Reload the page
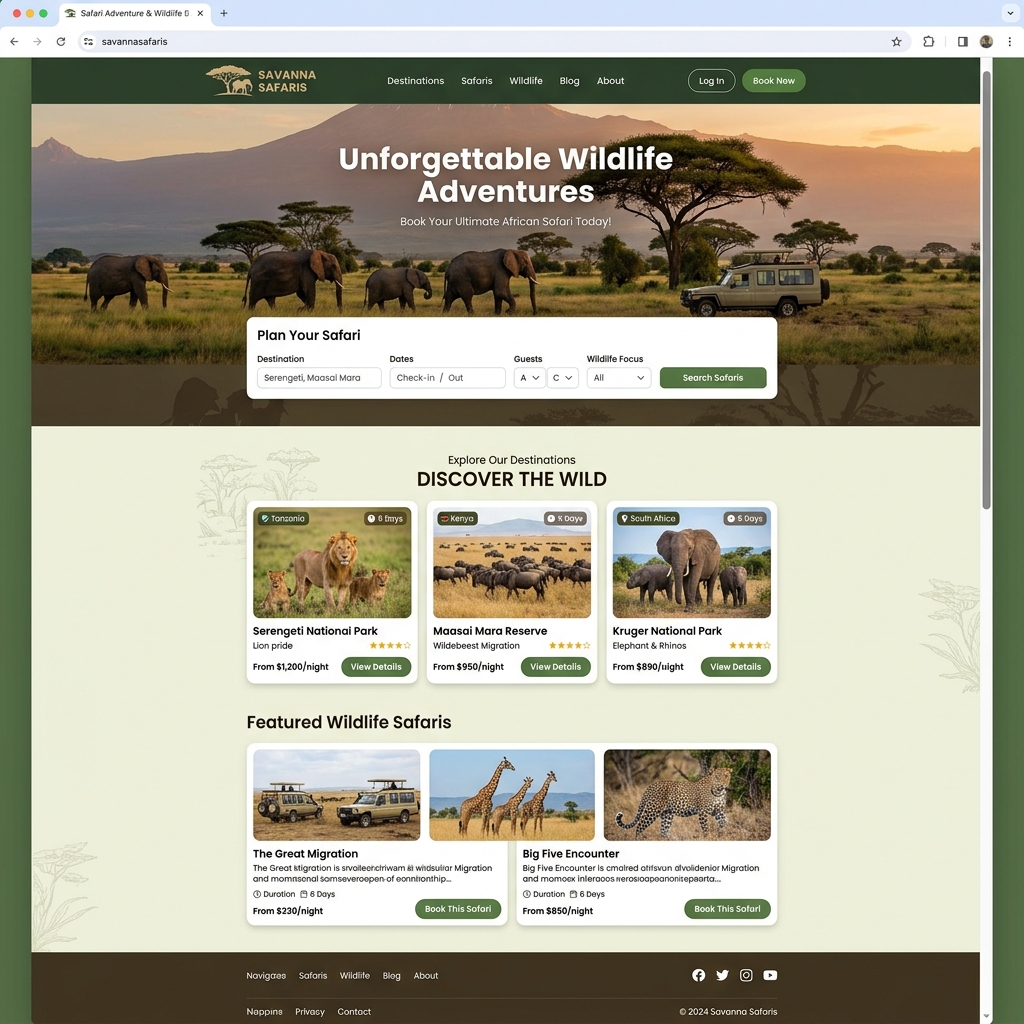The image size is (1024, 1024). pyautogui.click(x=62, y=42)
